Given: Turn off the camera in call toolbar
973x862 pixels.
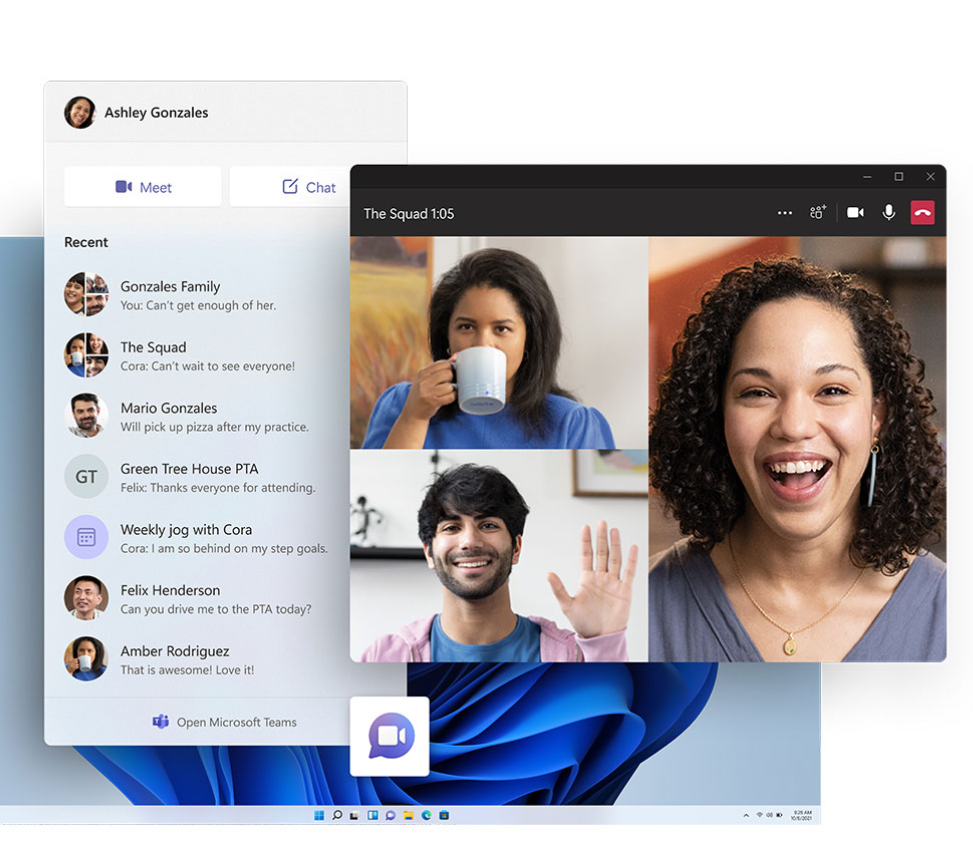Looking at the screenshot, I should (855, 213).
